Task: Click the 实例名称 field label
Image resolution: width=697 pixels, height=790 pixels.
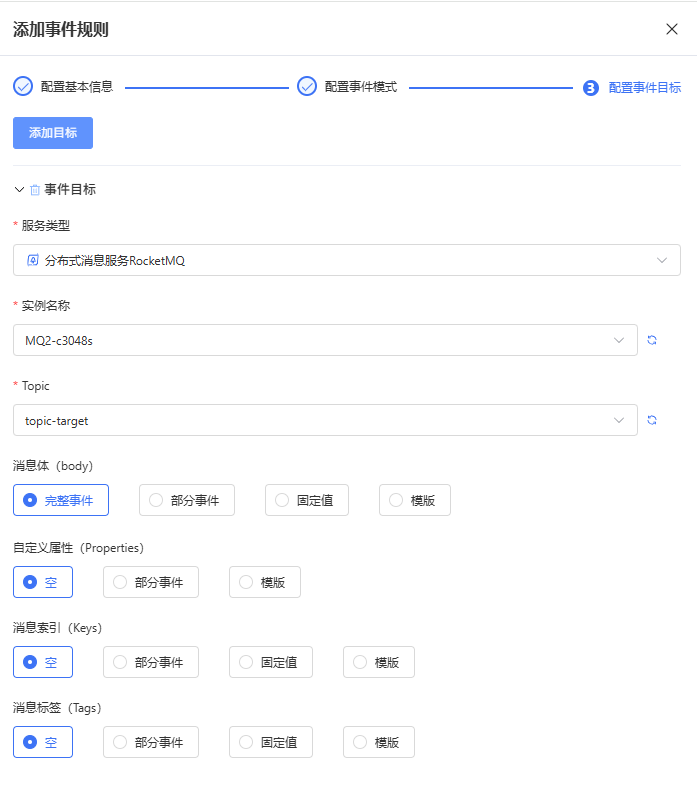Action: pos(46,306)
